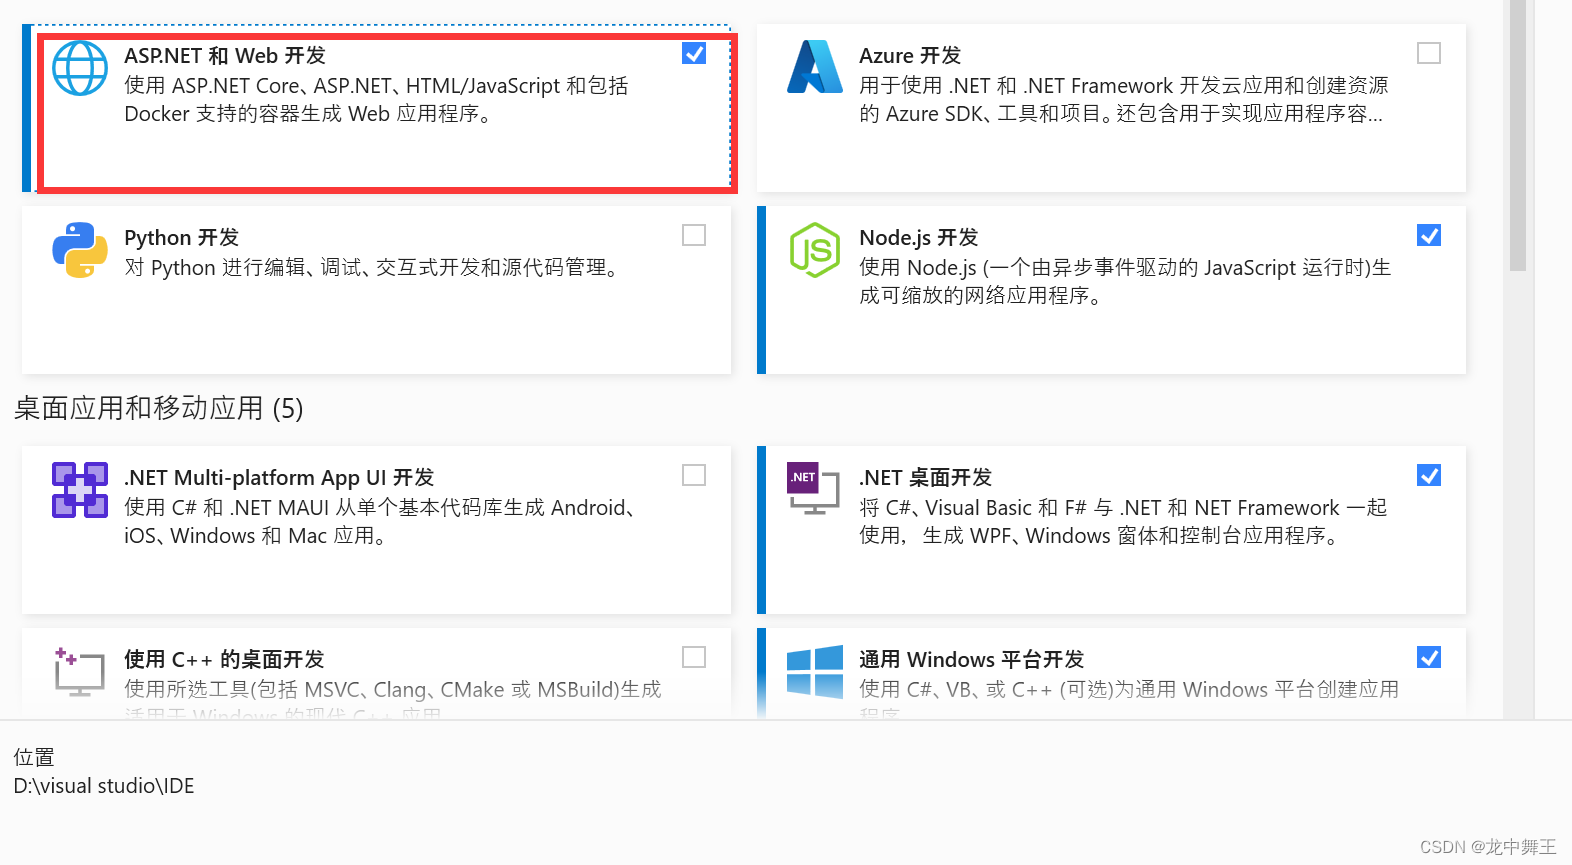Enable the C++ desktop development checkbox

coord(694,657)
